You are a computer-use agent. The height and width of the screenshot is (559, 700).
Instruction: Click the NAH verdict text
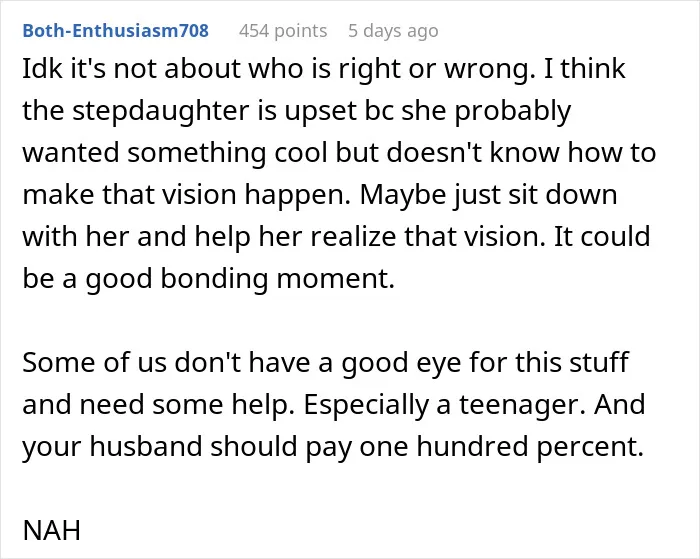(51, 530)
